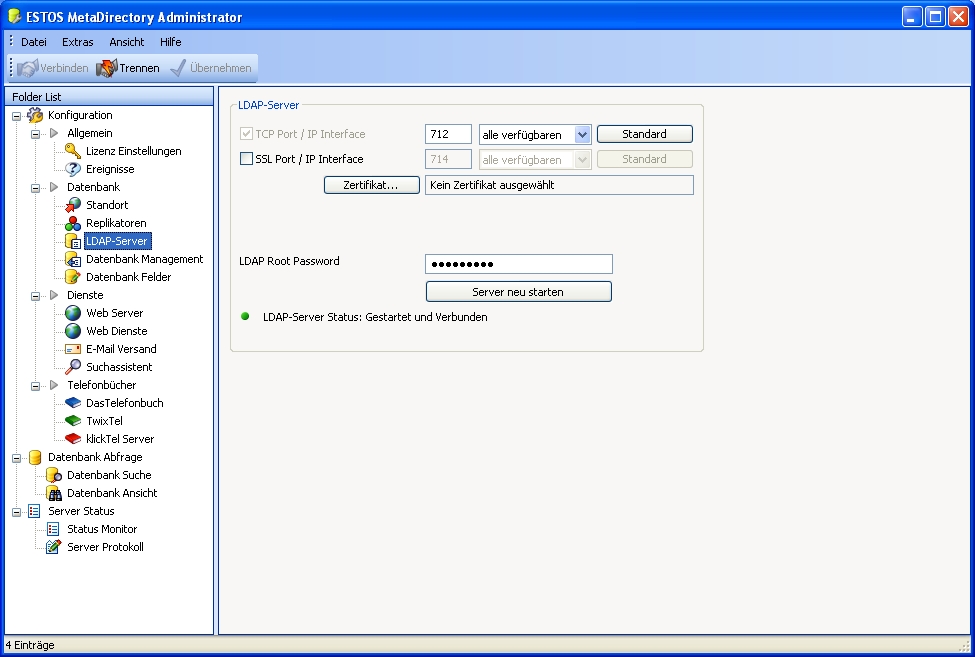Collapse the Server Status tree node
The height and width of the screenshot is (657, 975).
17,512
